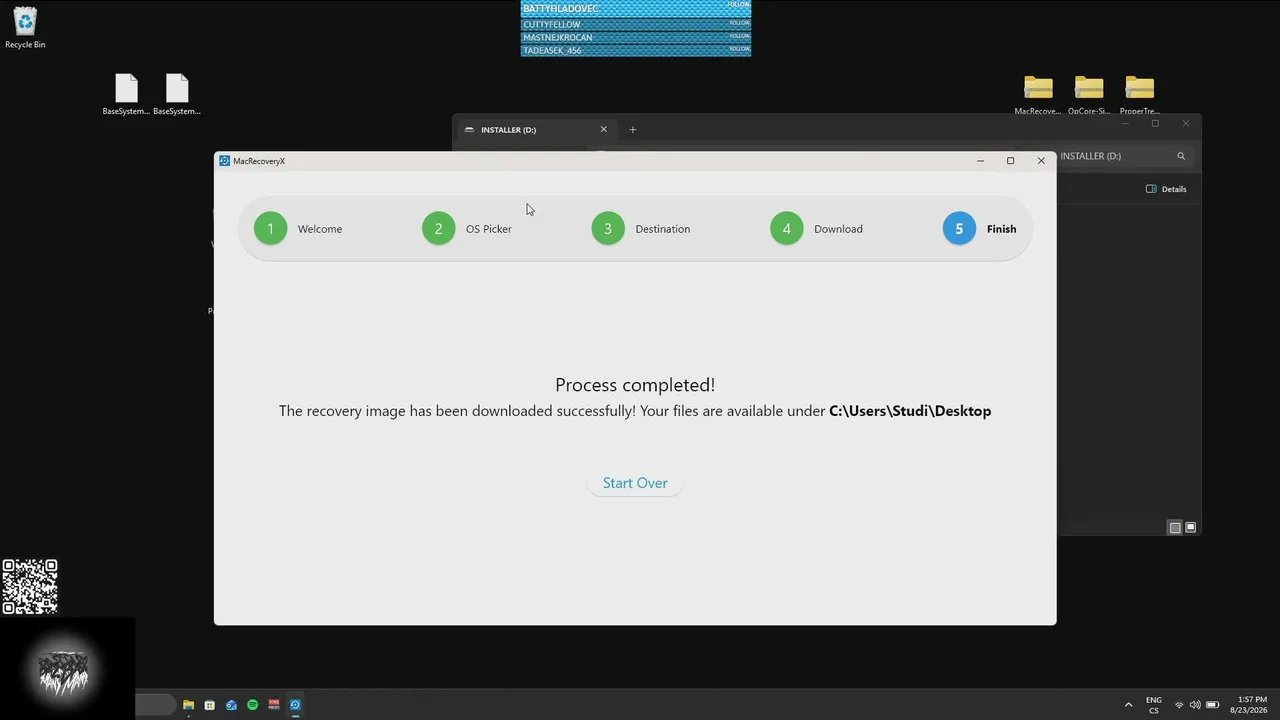Open Outlook from the taskbar
1280x720 pixels.
point(231,705)
